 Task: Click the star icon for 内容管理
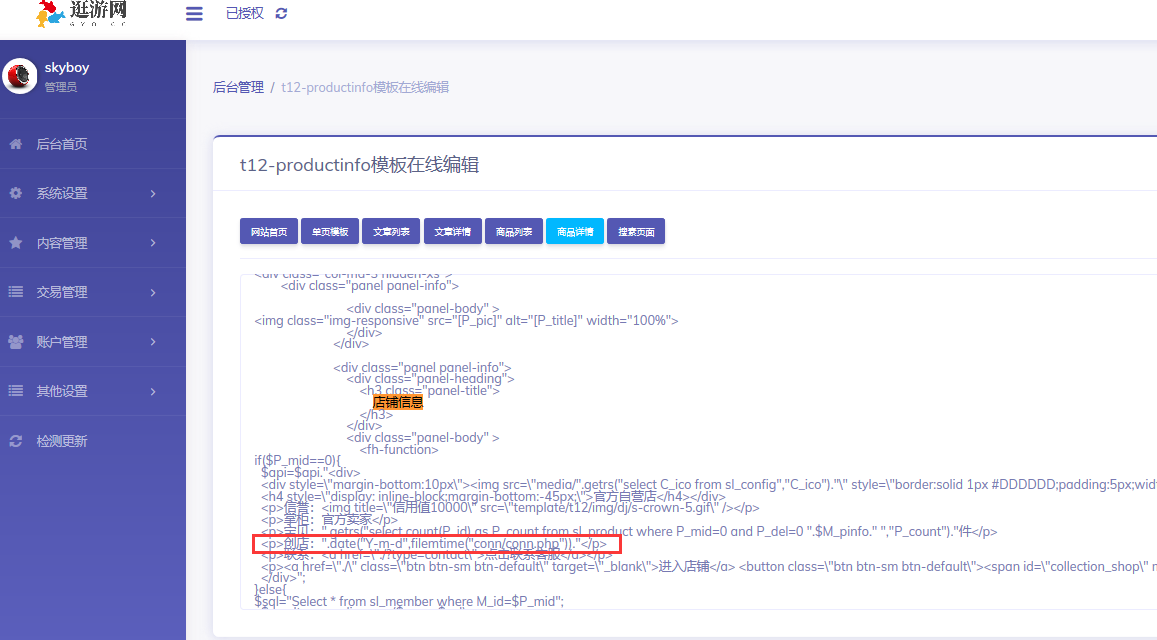click(x=16, y=243)
